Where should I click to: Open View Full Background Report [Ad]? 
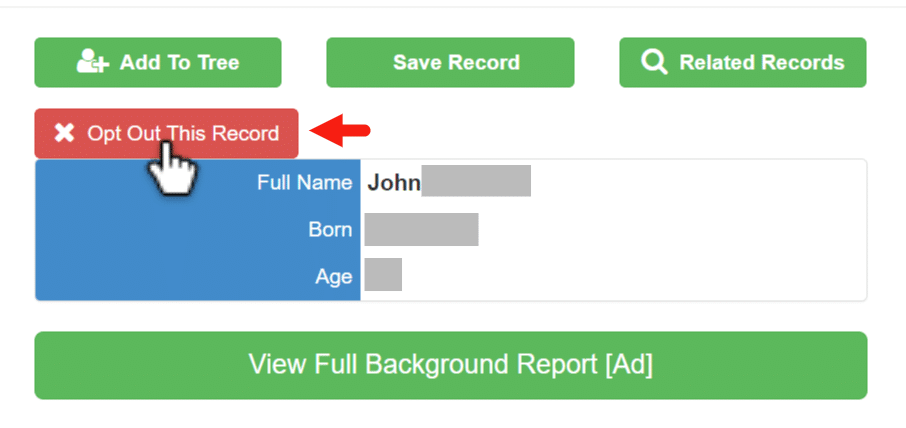[x=450, y=365]
